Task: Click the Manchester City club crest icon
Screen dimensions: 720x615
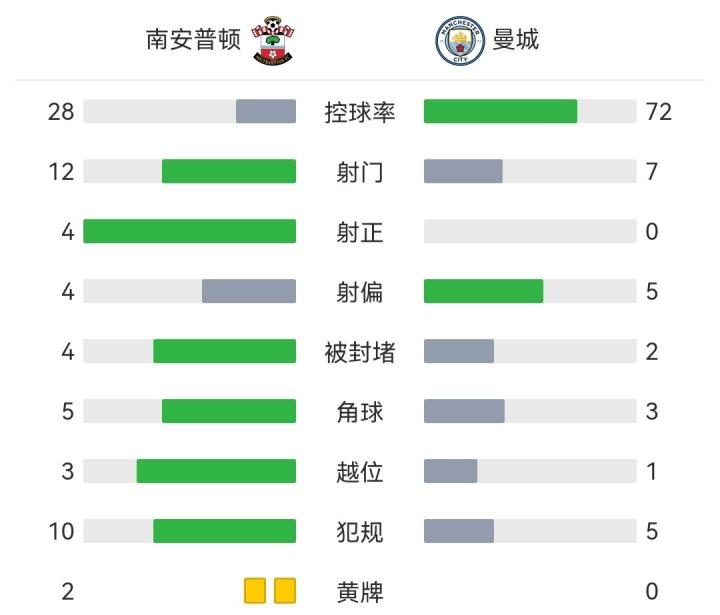Action: [x=460, y=41]
